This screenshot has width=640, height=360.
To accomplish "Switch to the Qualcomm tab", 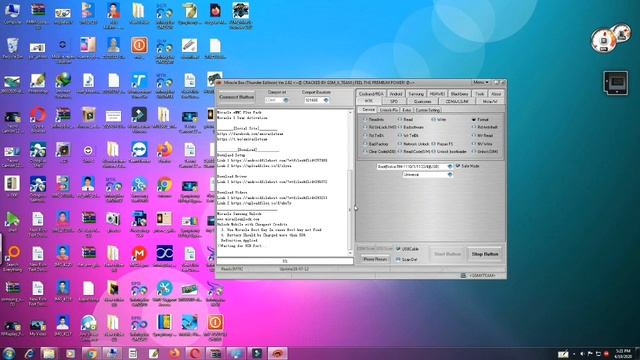I will 422,101.
